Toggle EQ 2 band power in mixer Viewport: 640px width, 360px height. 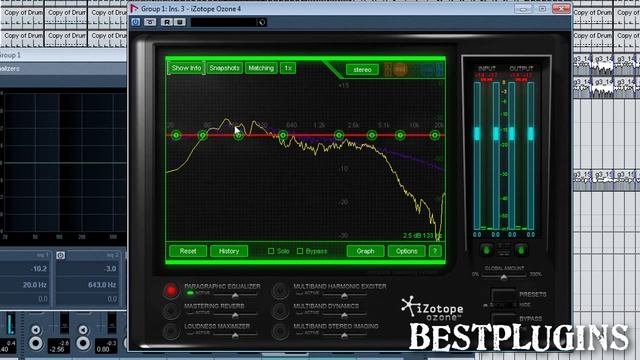pyautogui.click(x=60, y=256)
